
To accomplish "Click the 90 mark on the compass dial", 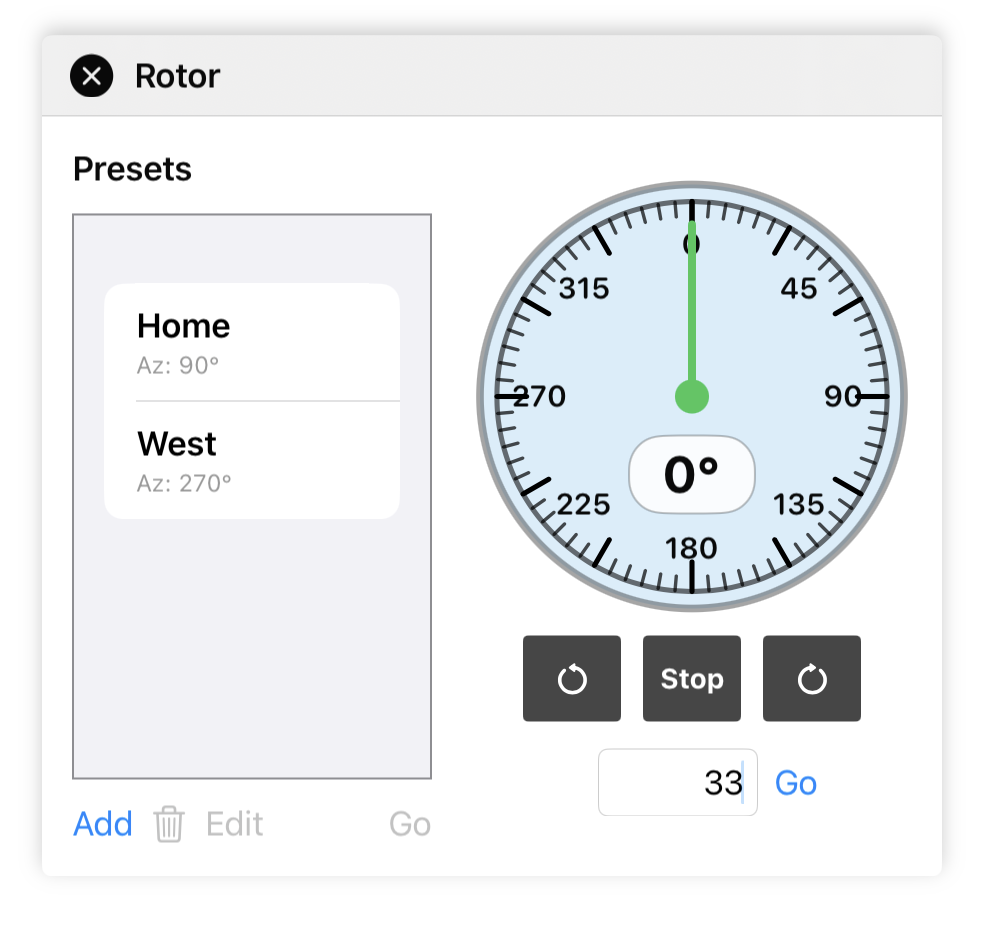I will [843, 397].
